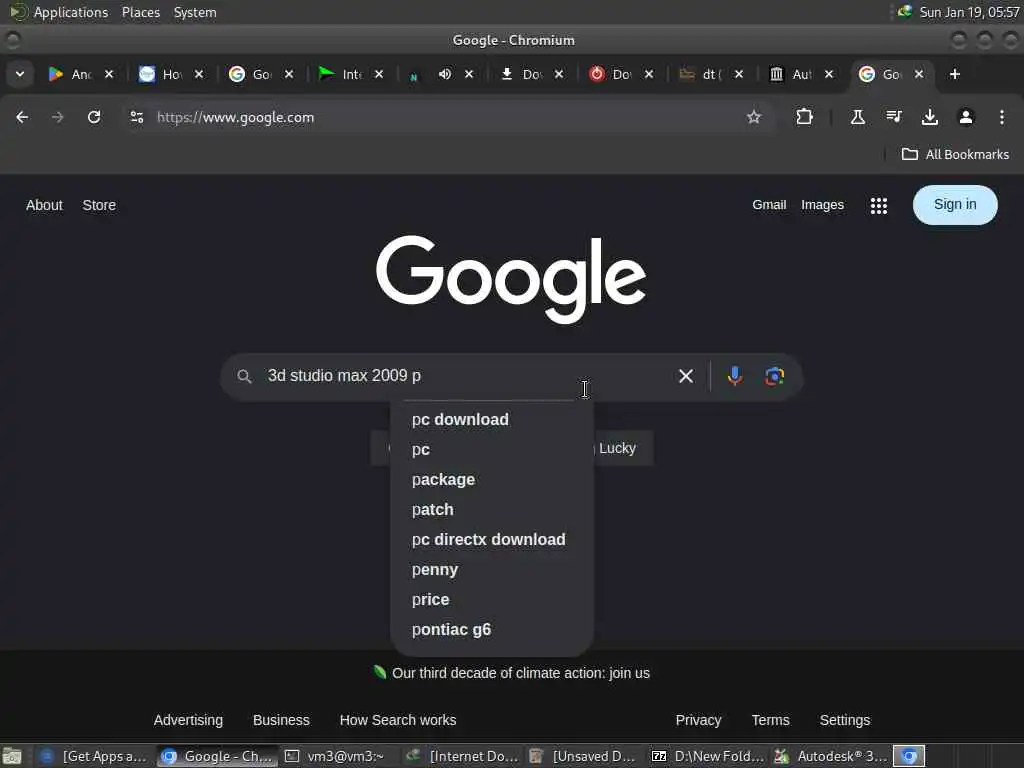Pick the 'patch' suggestion
This screenshot has height=768, width=1024.
point(492,509)
